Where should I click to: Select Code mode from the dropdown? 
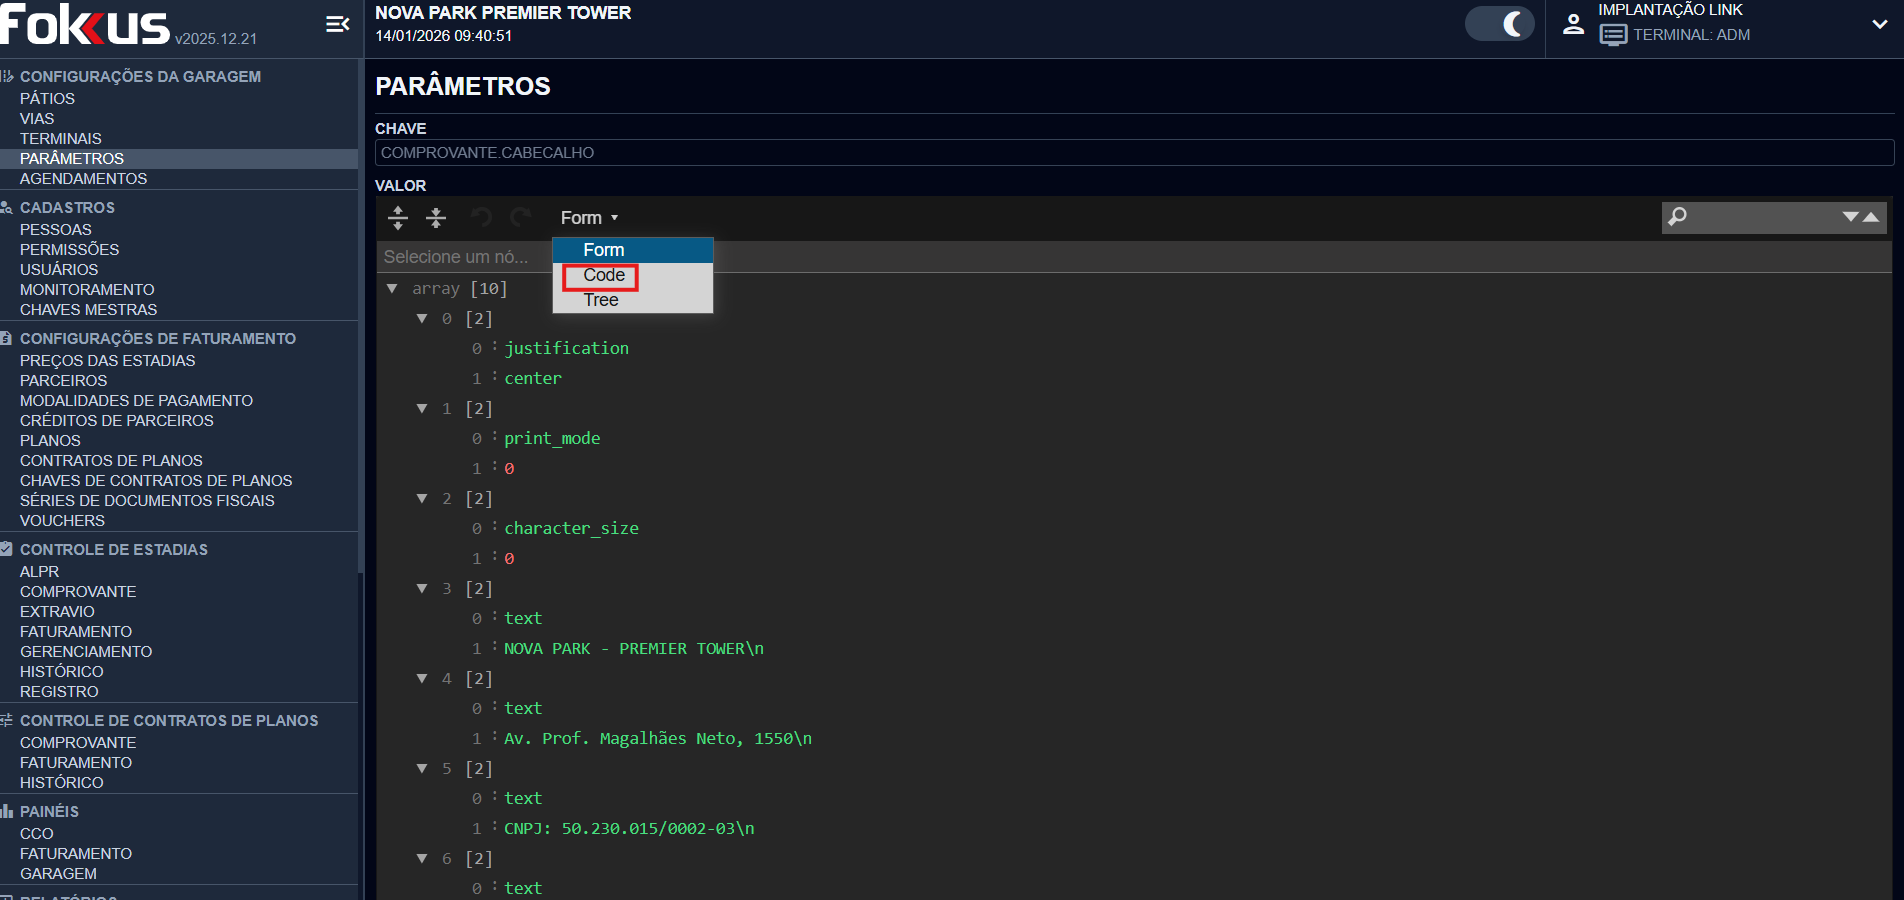(x=604, y=275)
